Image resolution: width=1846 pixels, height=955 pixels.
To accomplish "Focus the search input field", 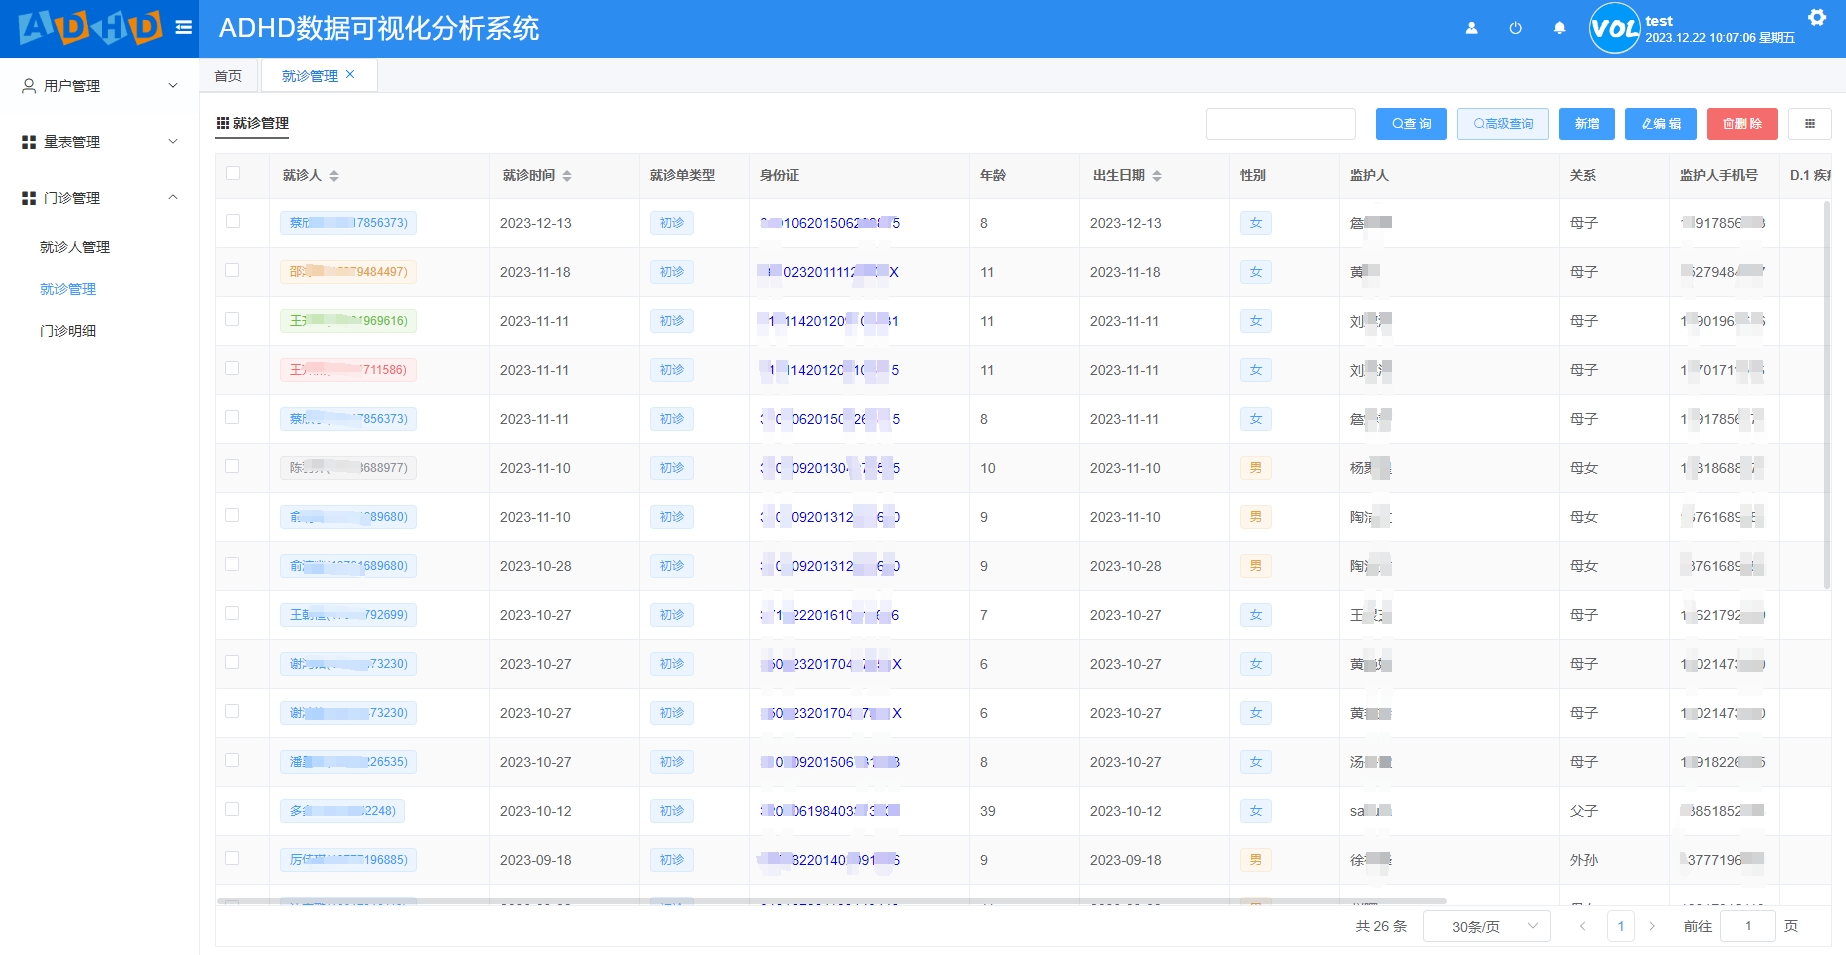I will [1281, 124].
